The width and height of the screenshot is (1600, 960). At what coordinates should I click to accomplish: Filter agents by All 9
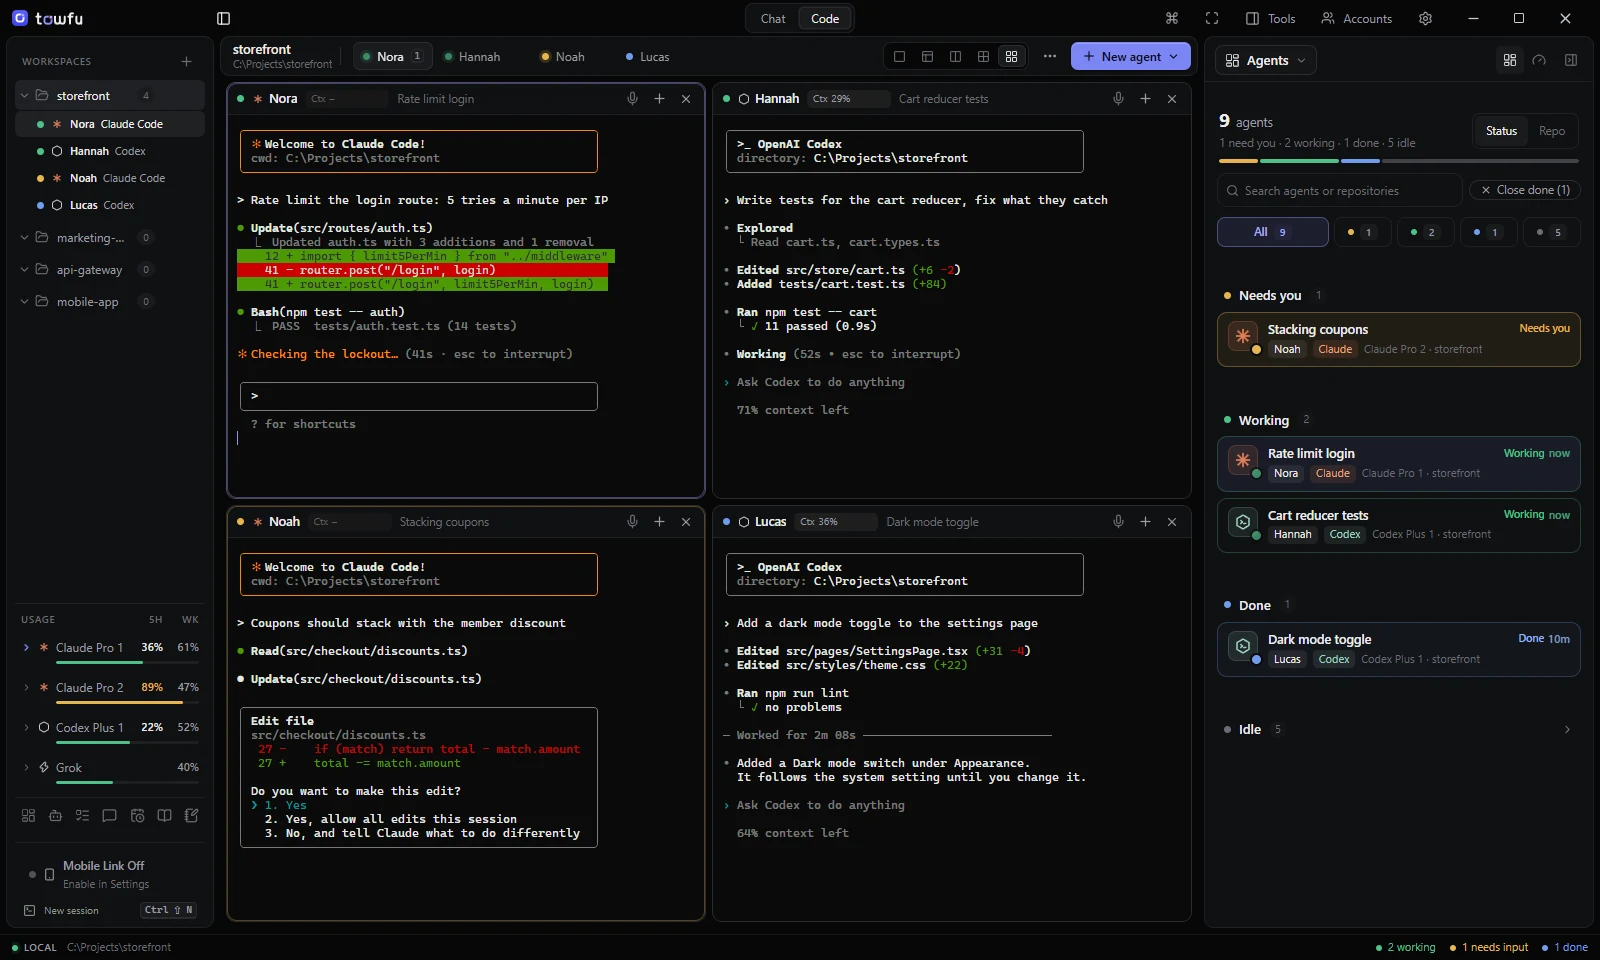[x=1272, y=232]
